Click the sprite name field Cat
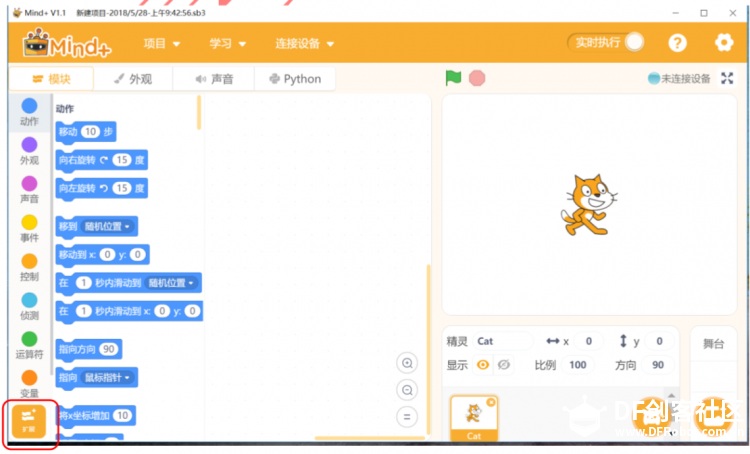Image resolution: width=750 pixels, height=454 pixels. click(x=503, y=341)
